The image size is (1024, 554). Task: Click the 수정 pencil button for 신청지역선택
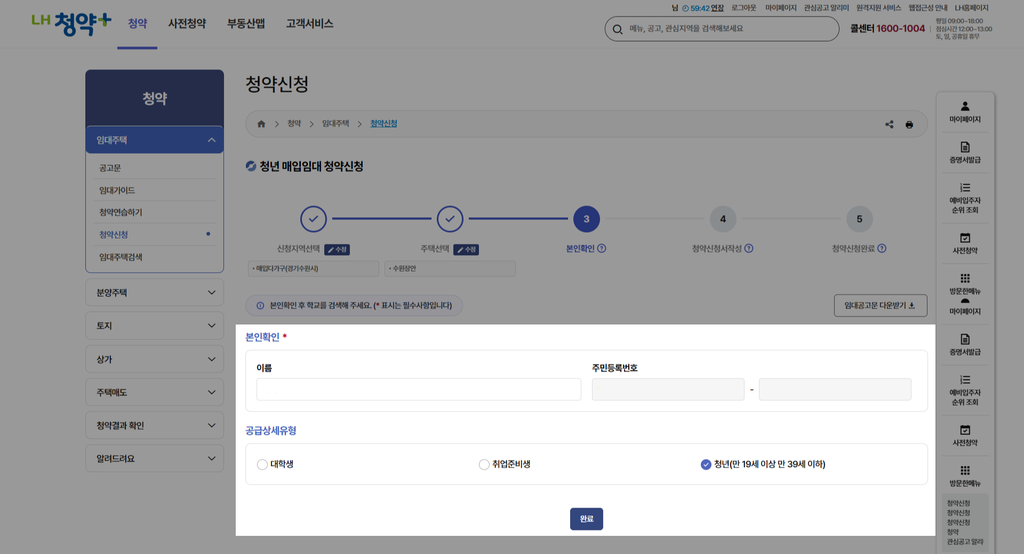(x=337, y=250)
